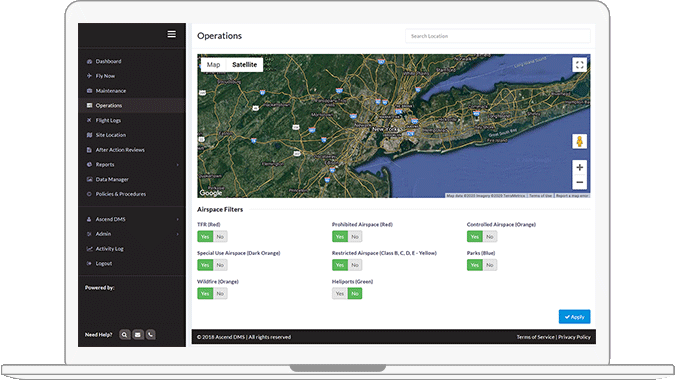Viewport: 675px width, 380px height.
Task: Click the Data Manager icon
Action: coord(90,179)
